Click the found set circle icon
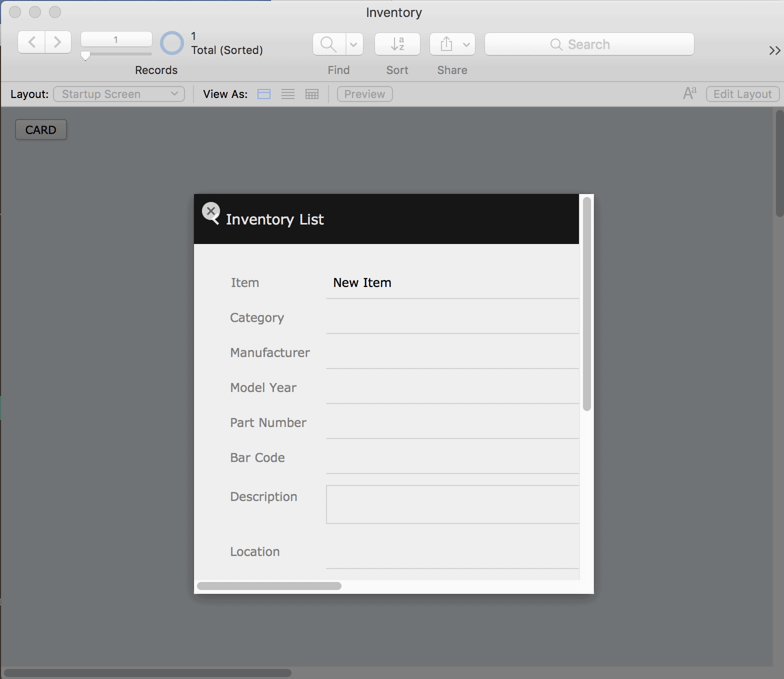The width and height of the screenshot is (784, 679). click(x=172, y=43)
